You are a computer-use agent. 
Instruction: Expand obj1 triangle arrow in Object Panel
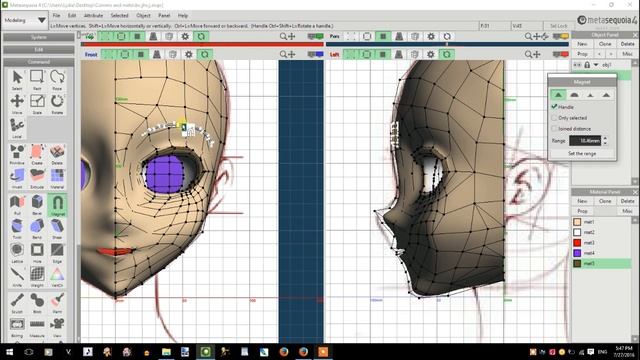(596, 64)
